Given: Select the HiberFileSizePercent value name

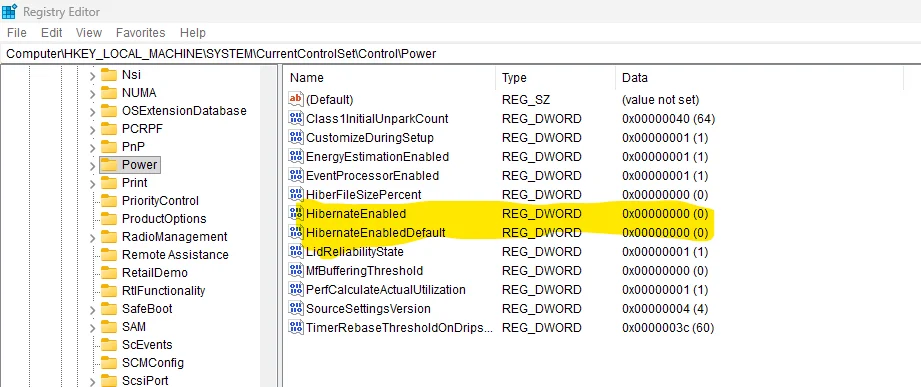Looking at the screenshot, I should coord(364,194).
